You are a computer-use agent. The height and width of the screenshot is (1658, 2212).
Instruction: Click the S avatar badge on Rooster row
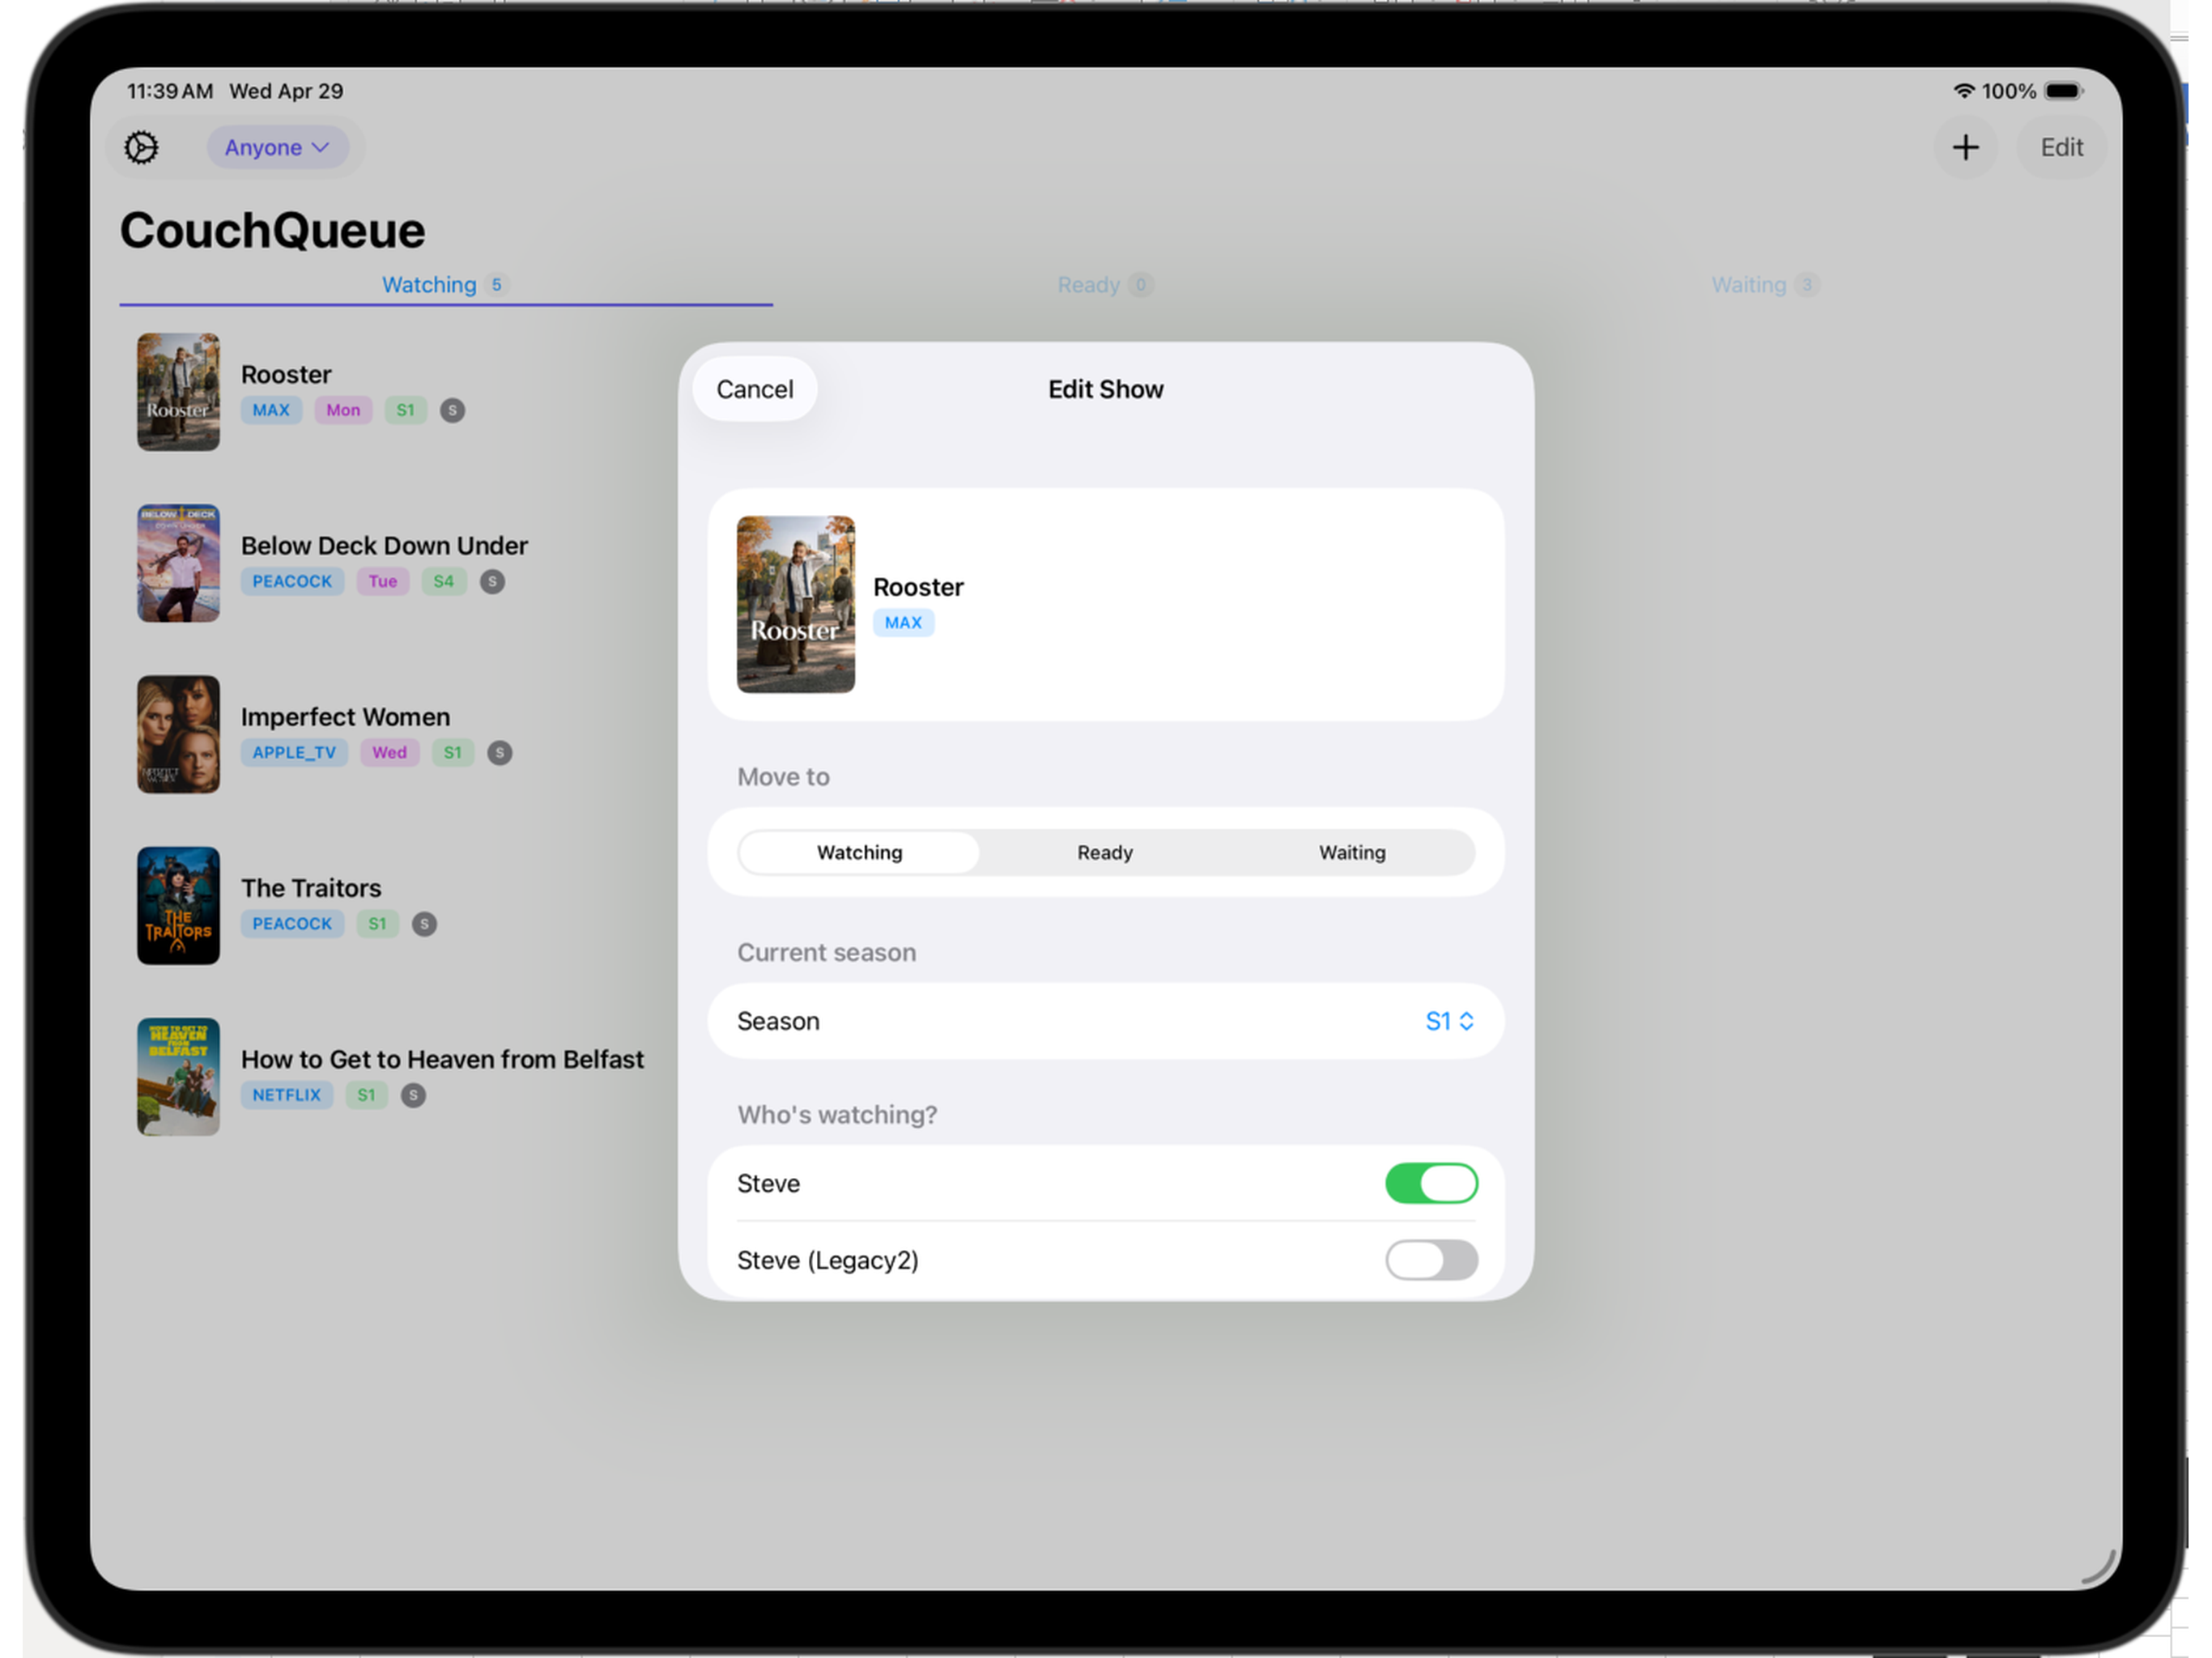pyautogui.click(x=452, y=410)
